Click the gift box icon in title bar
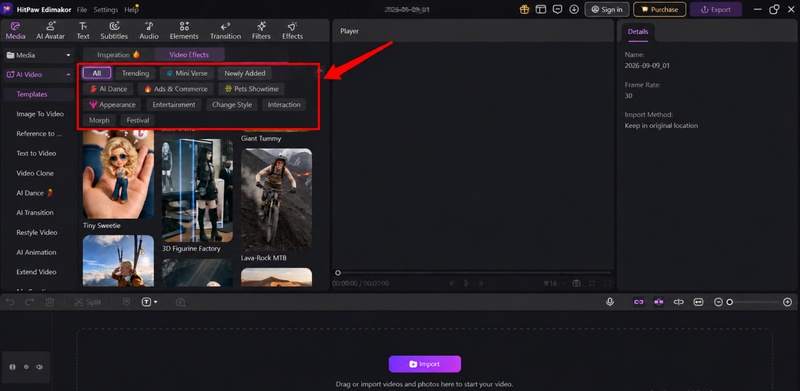 [x=524, y=10]
